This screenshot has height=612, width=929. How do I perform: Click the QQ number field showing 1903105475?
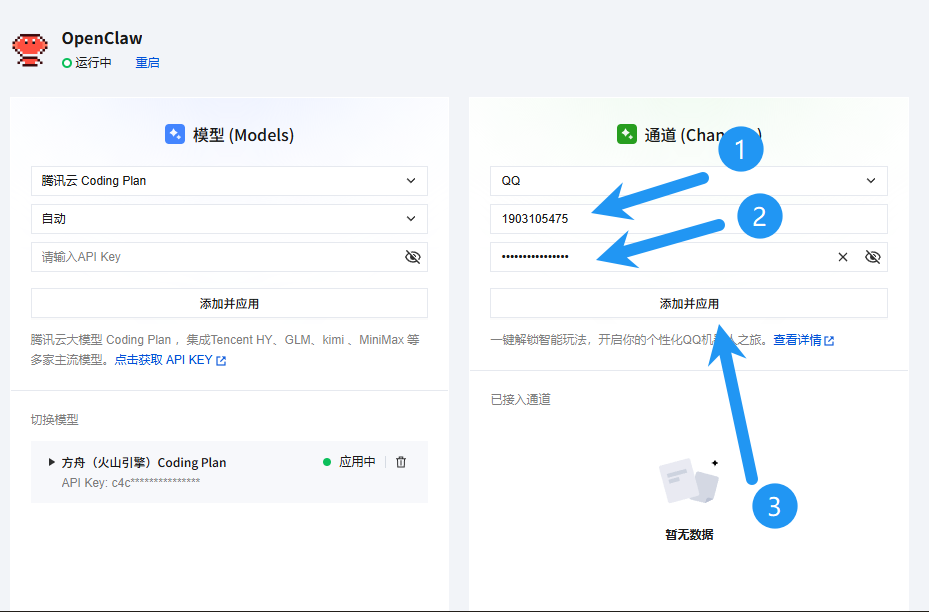688,219
